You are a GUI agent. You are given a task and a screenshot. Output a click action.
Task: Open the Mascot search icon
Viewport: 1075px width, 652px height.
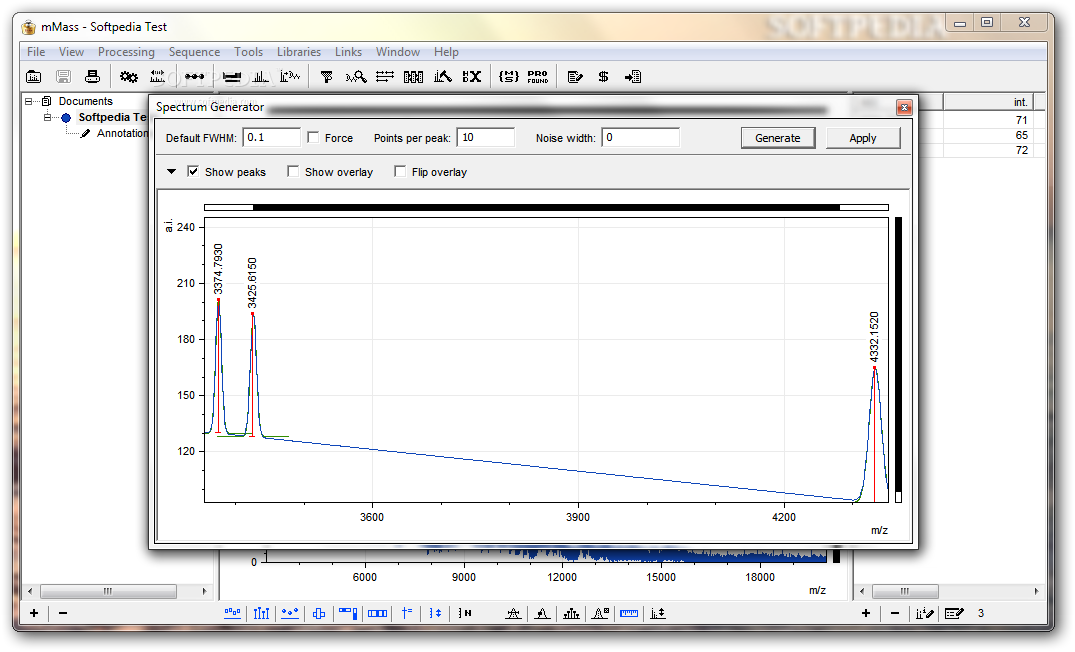(x=509, y=77)
